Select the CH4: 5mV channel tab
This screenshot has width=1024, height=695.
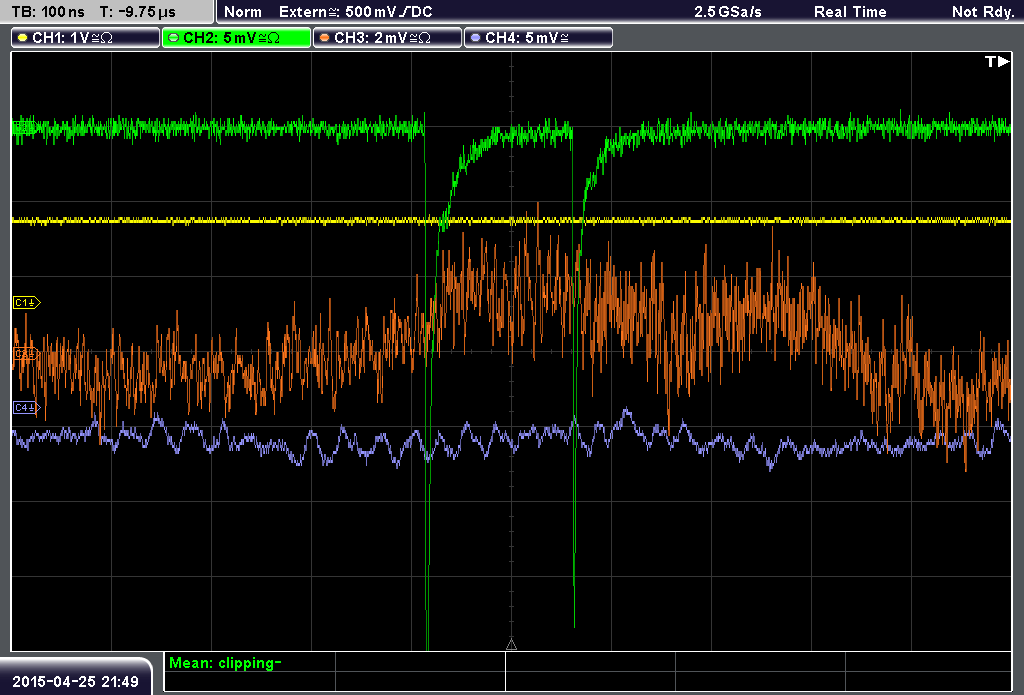point(538,38)
